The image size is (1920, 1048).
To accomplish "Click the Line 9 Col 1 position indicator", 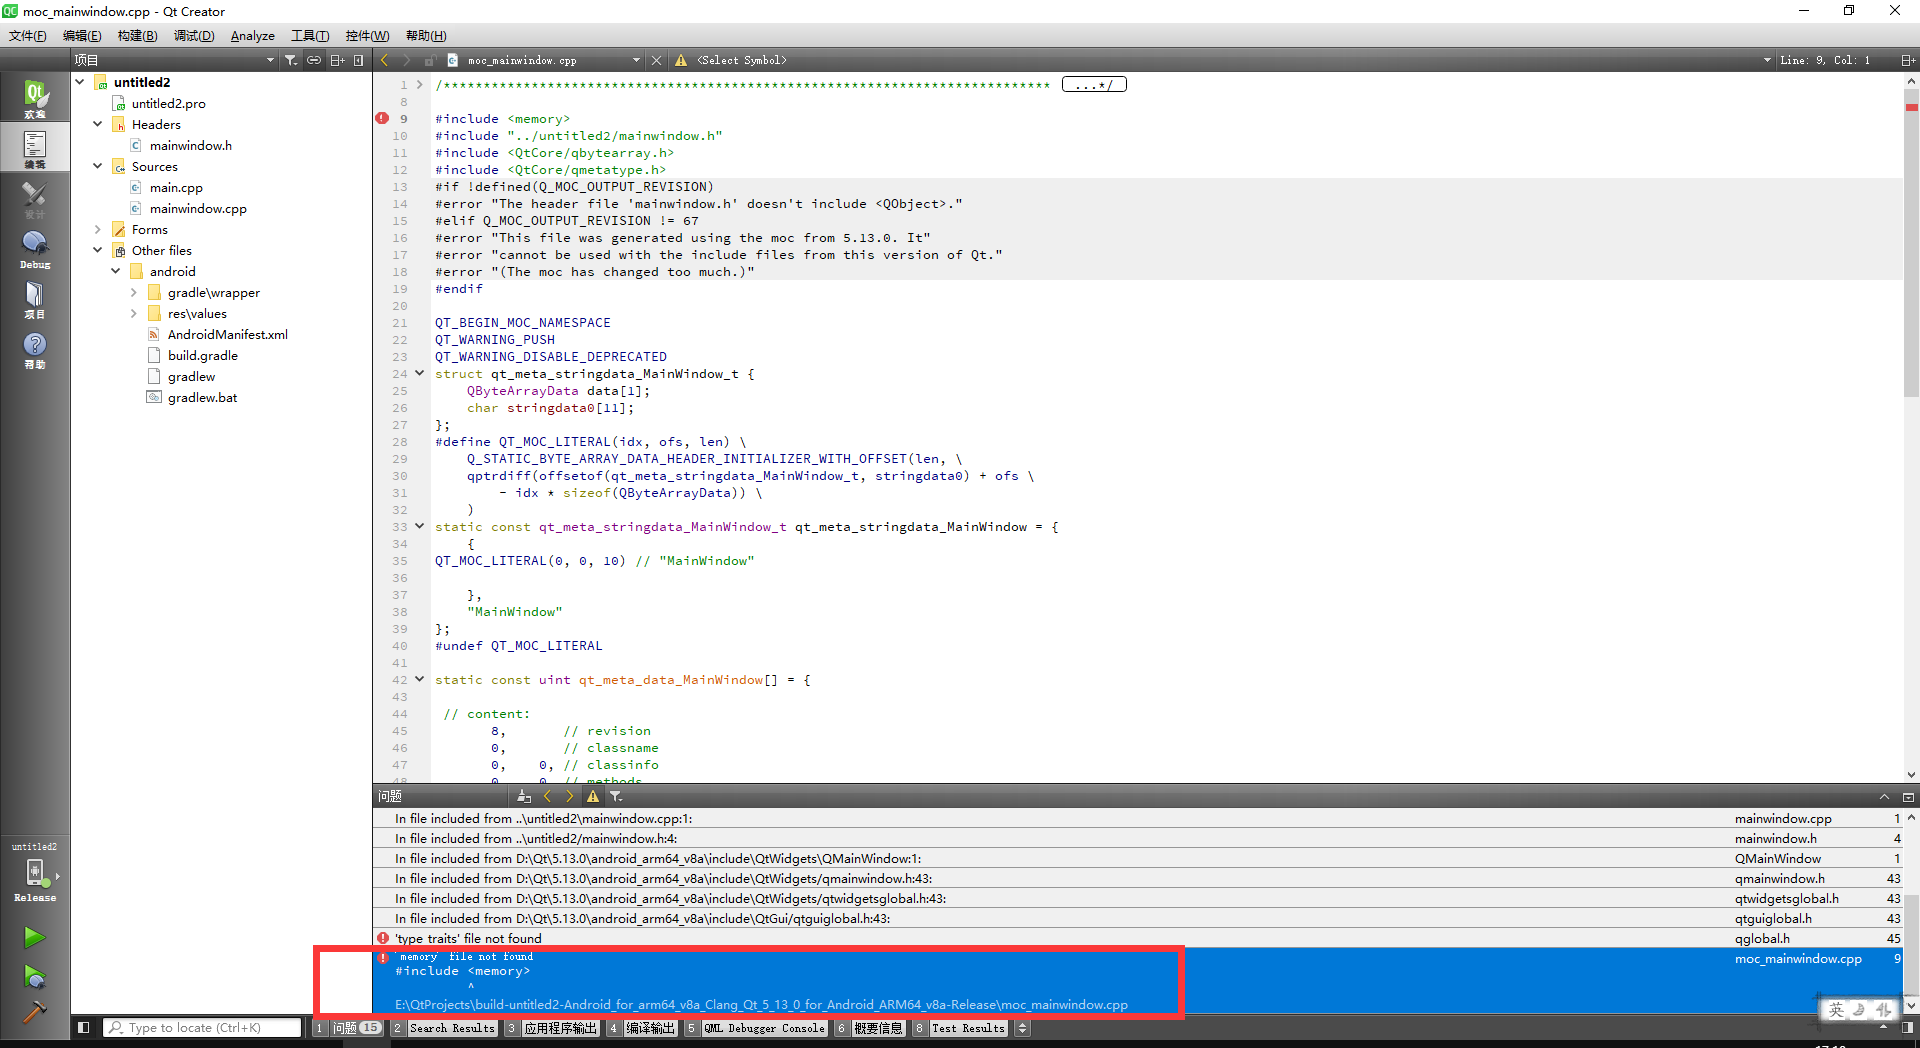I will 1825,60.
